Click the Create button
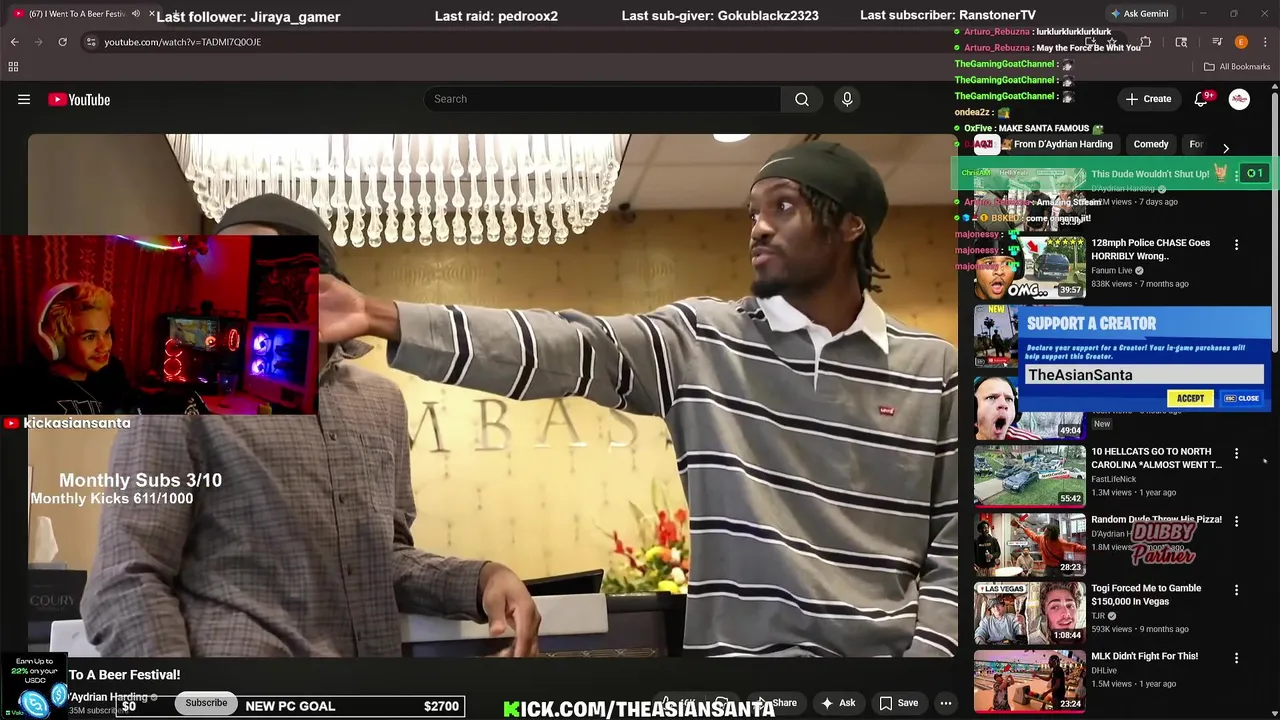 pos(1148,99)
